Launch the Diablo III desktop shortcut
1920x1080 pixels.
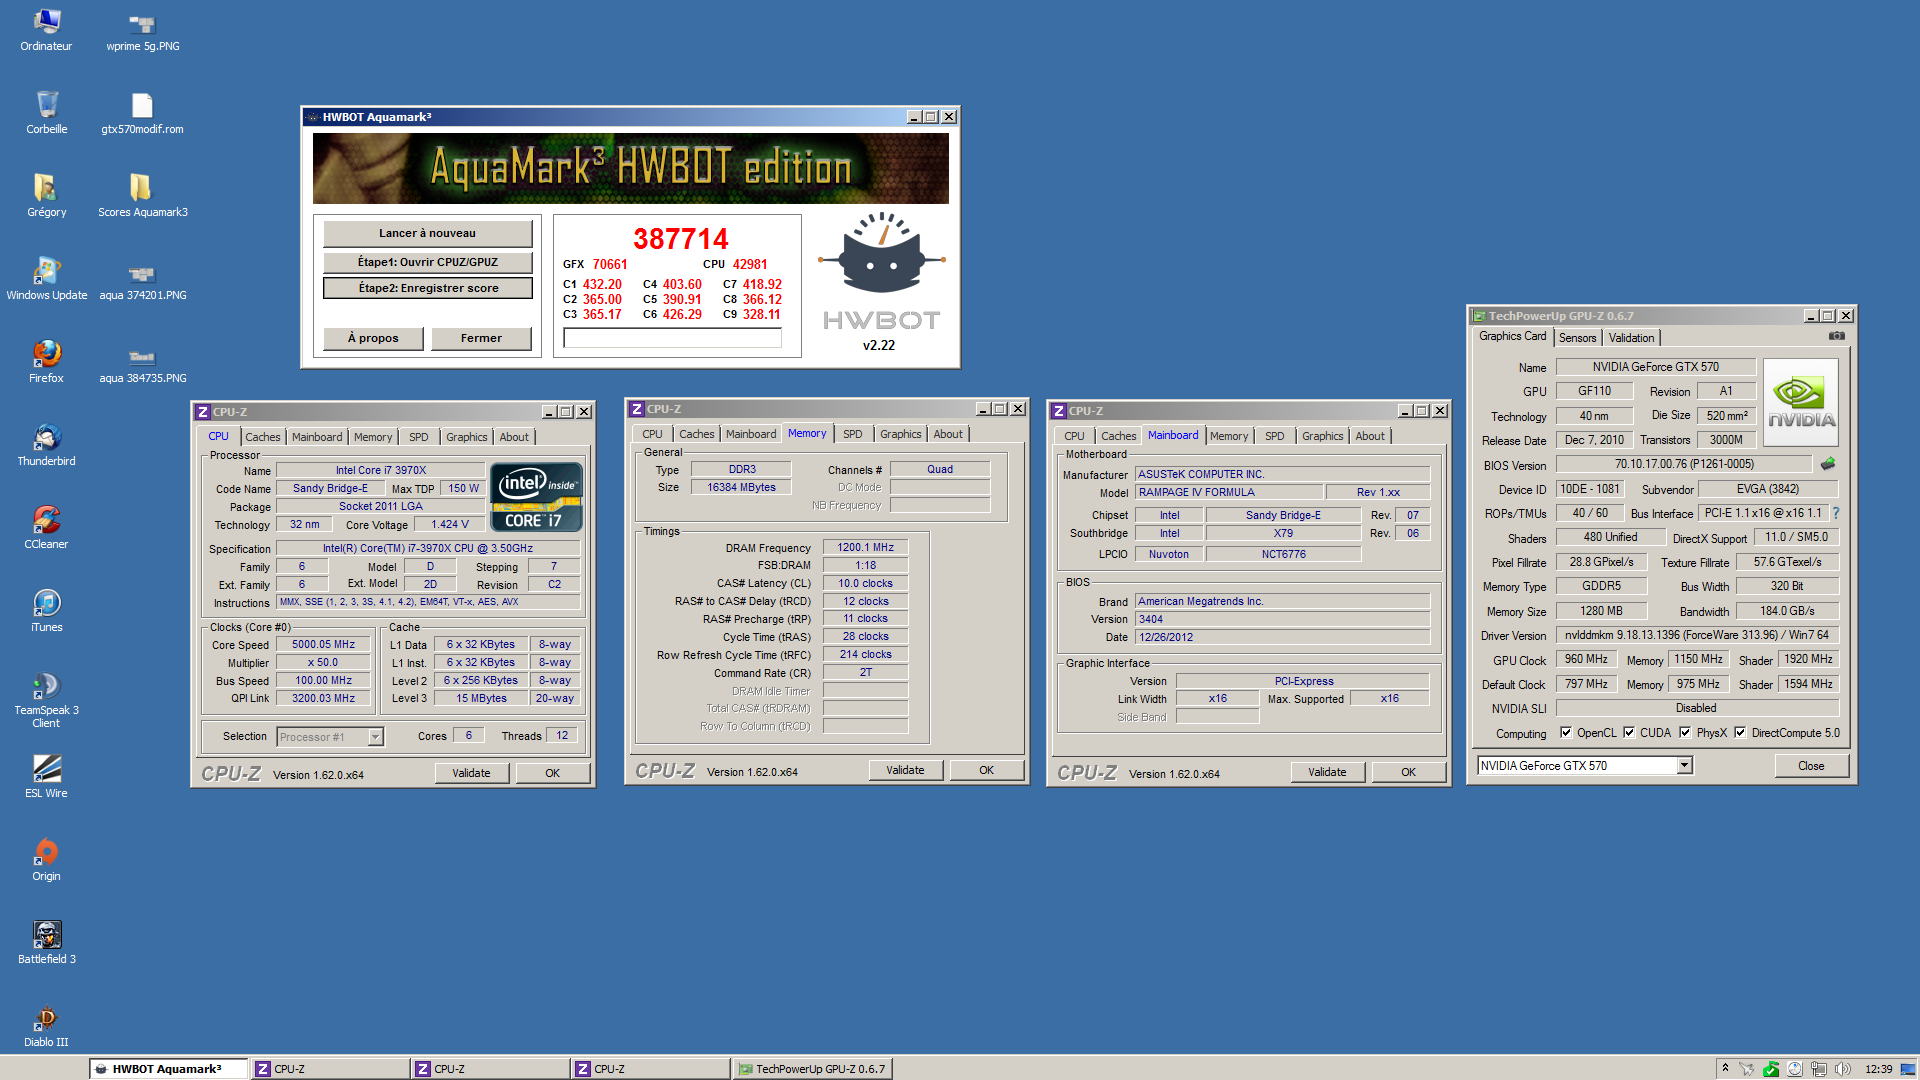click(x=46, y=1026)
